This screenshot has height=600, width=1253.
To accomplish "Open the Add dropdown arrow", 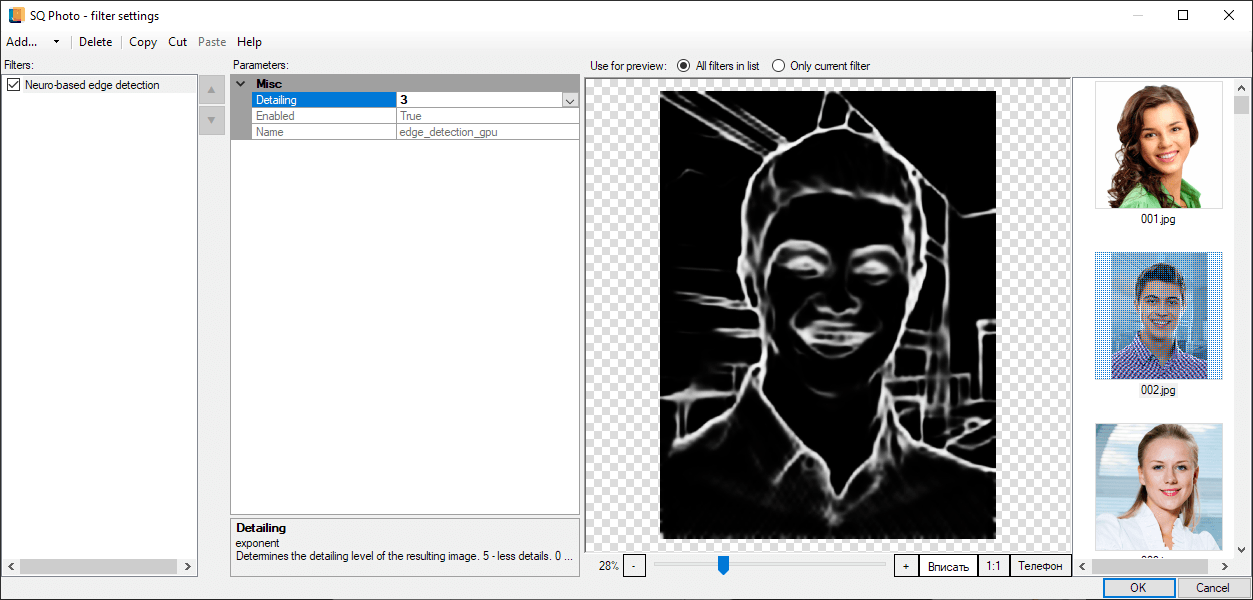I will 56,42.
